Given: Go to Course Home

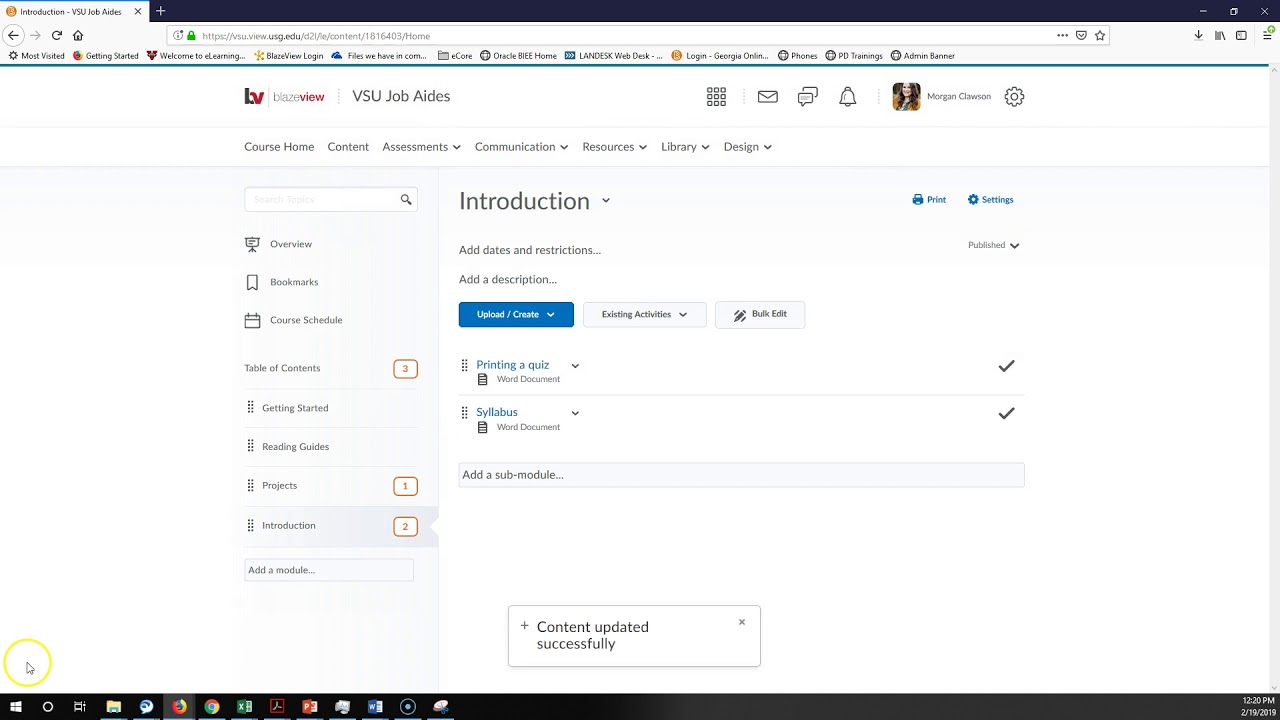Looking at the screenshot, I should click(x=279, y=147).
